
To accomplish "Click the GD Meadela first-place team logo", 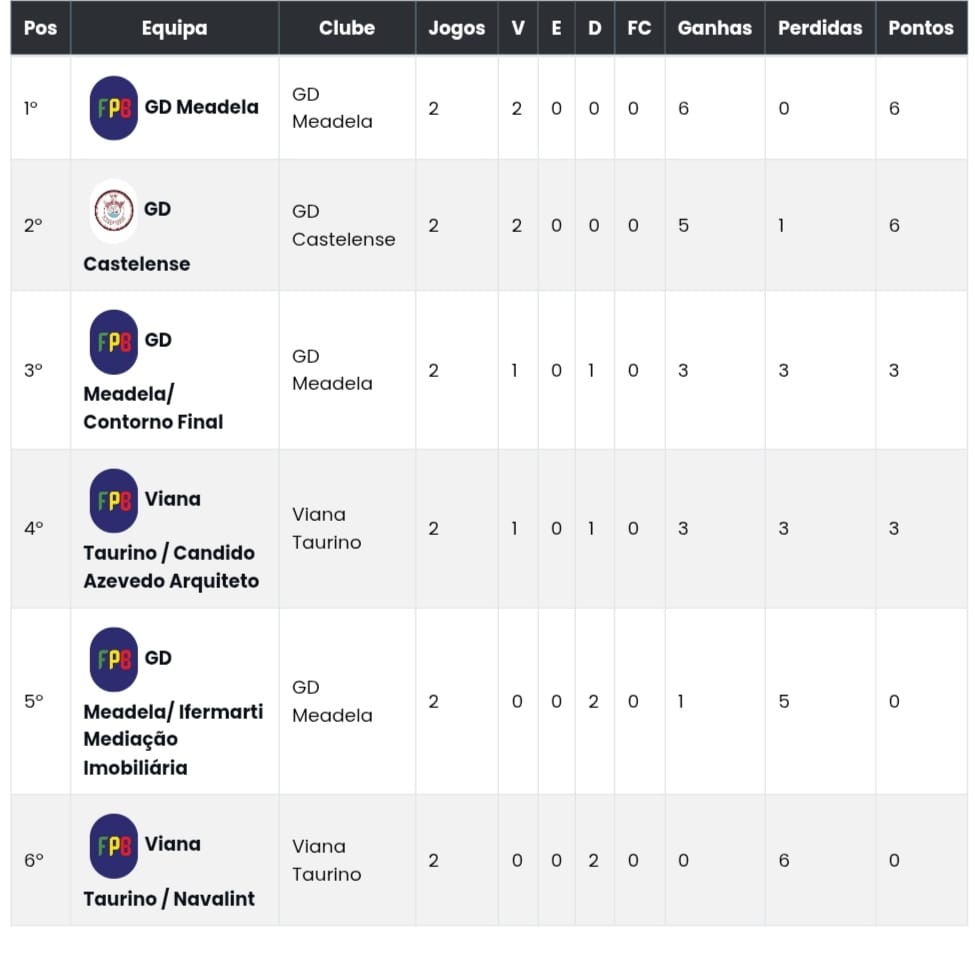I will coord(113,108).
